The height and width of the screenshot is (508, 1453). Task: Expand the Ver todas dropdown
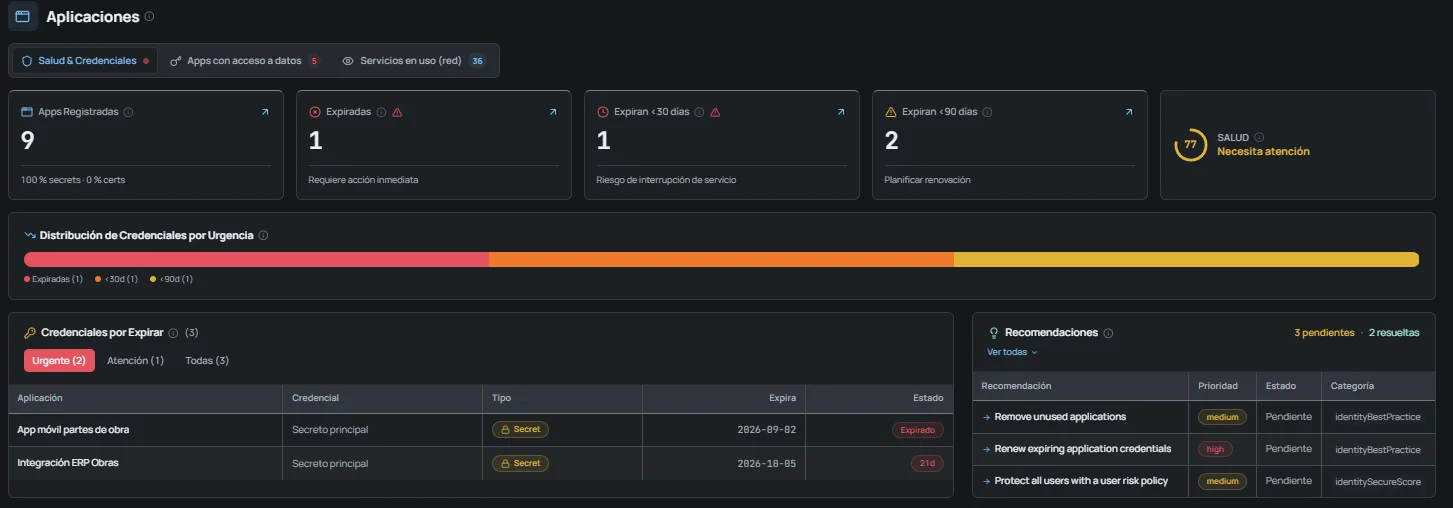click(1012, 352)
